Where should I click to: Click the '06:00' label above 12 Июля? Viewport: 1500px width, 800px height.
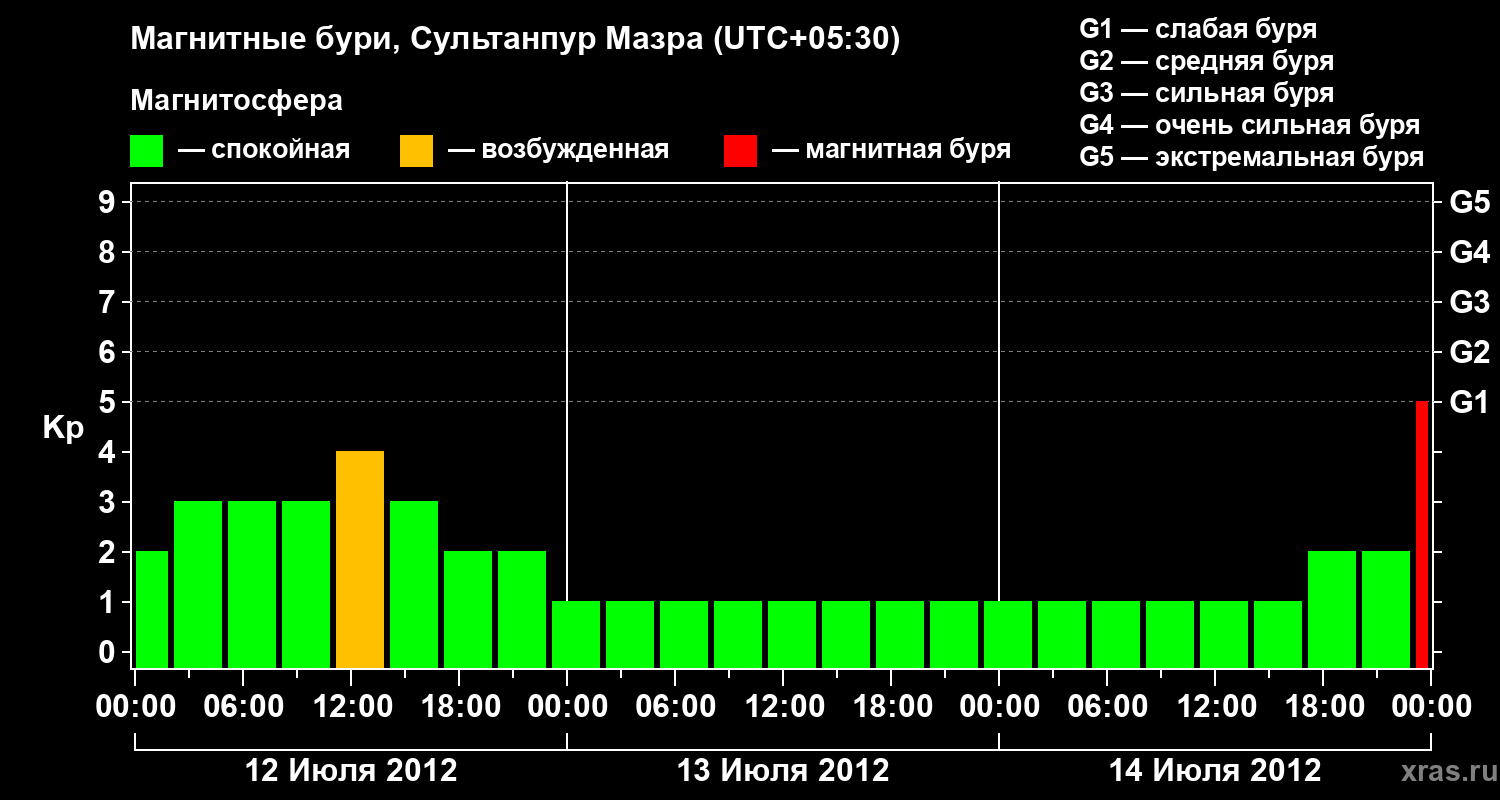click(x=243, y=707)
